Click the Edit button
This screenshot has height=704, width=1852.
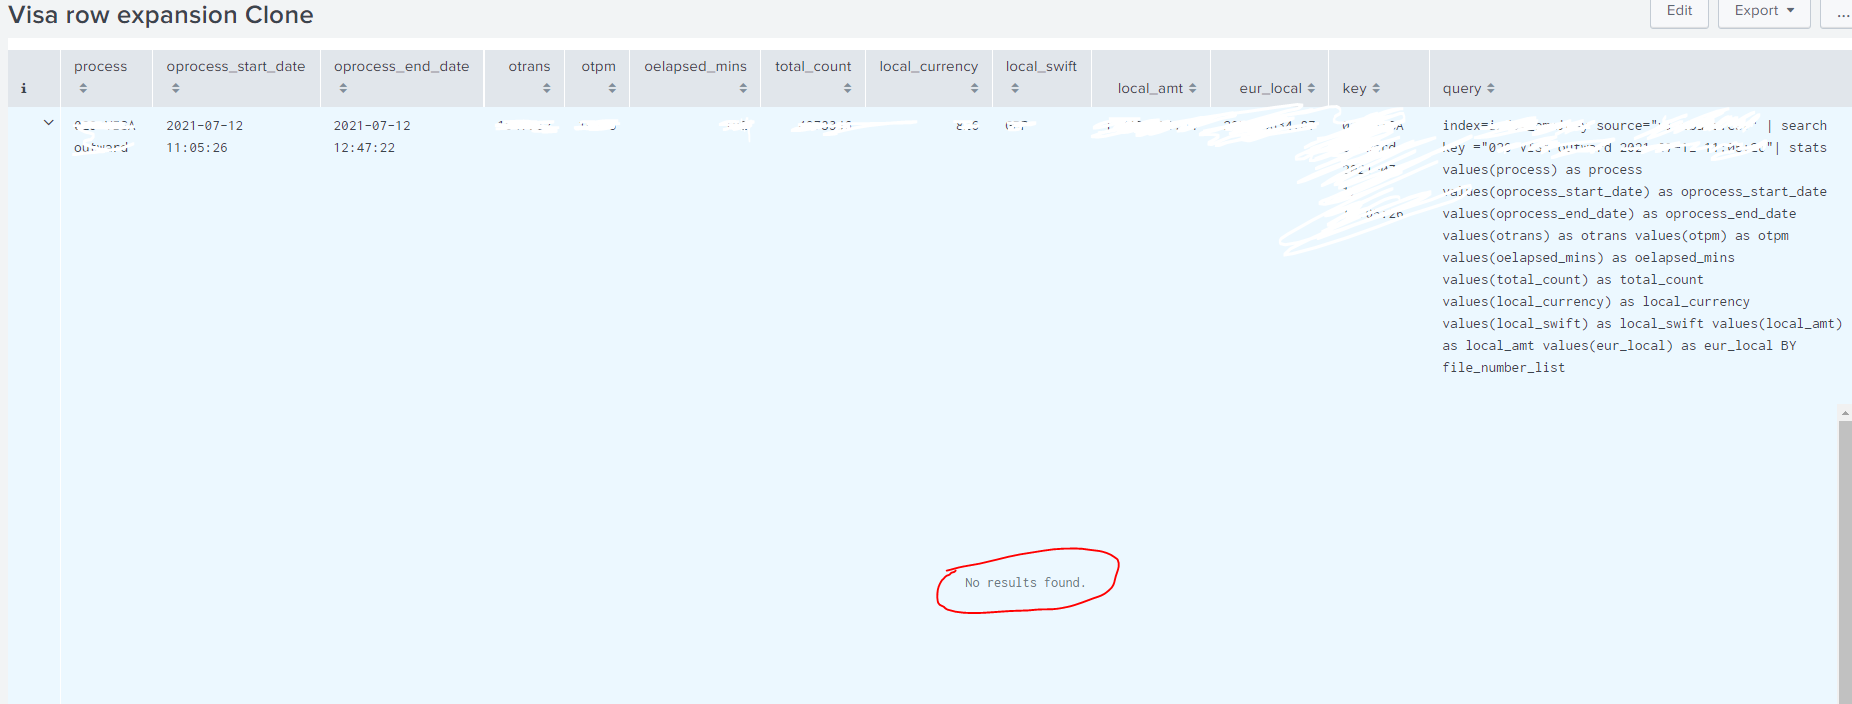(1679, 11)
